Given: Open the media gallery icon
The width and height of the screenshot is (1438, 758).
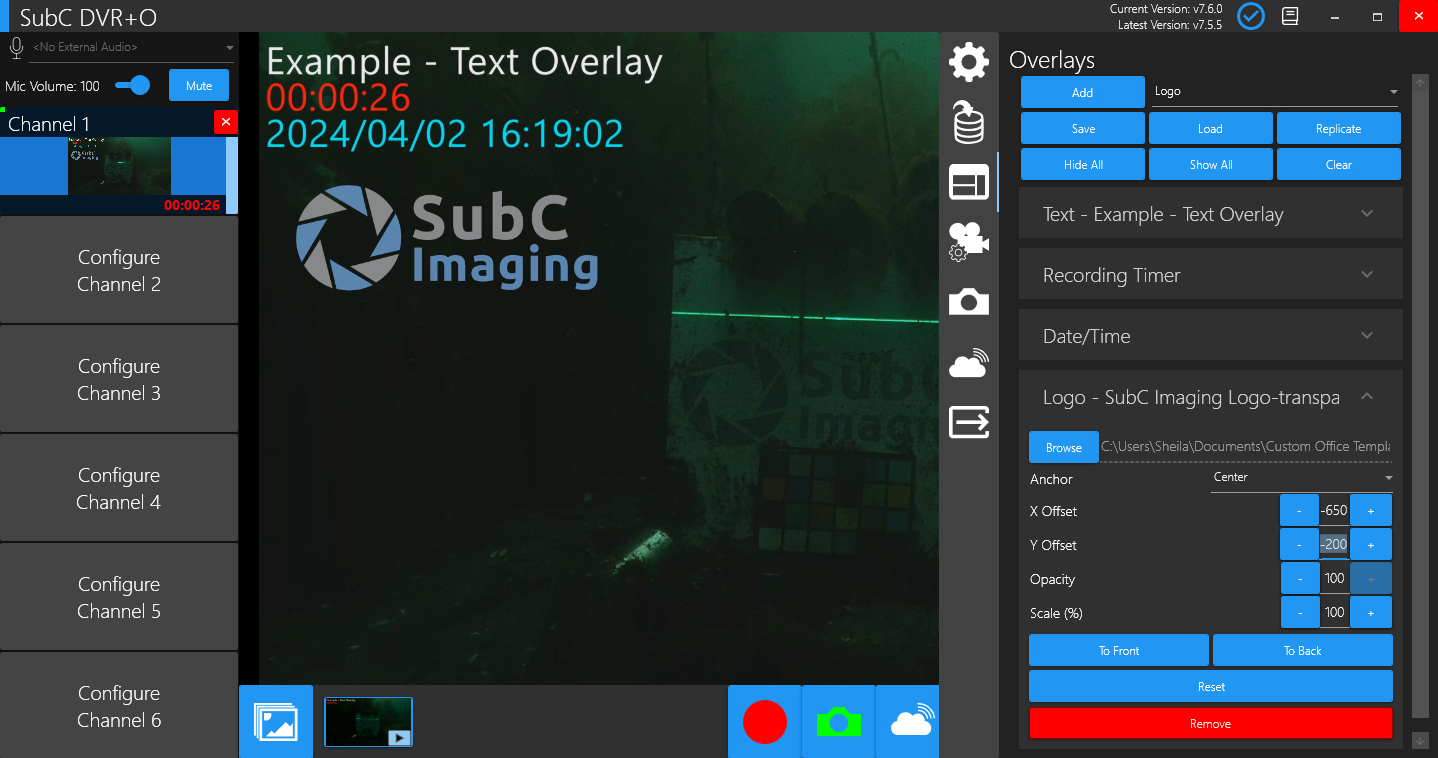Looking at the screenshot, I should click(x=276, y=722).
